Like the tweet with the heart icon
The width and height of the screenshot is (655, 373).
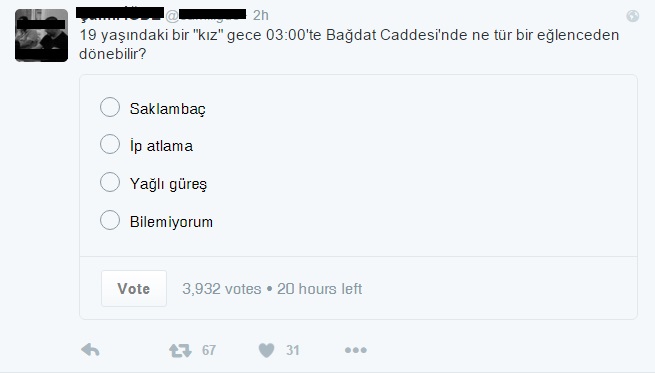[x=267, y=350]
